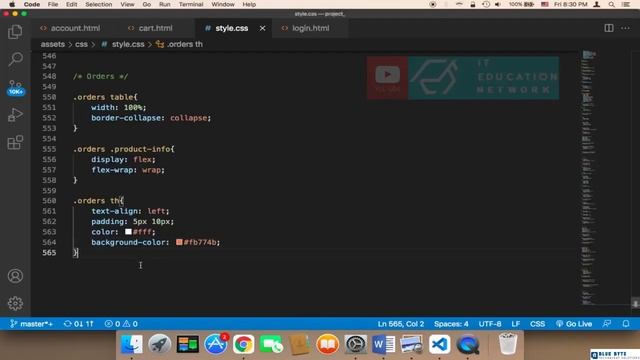Open notifications bell in status bar

(x=626, y=324)
